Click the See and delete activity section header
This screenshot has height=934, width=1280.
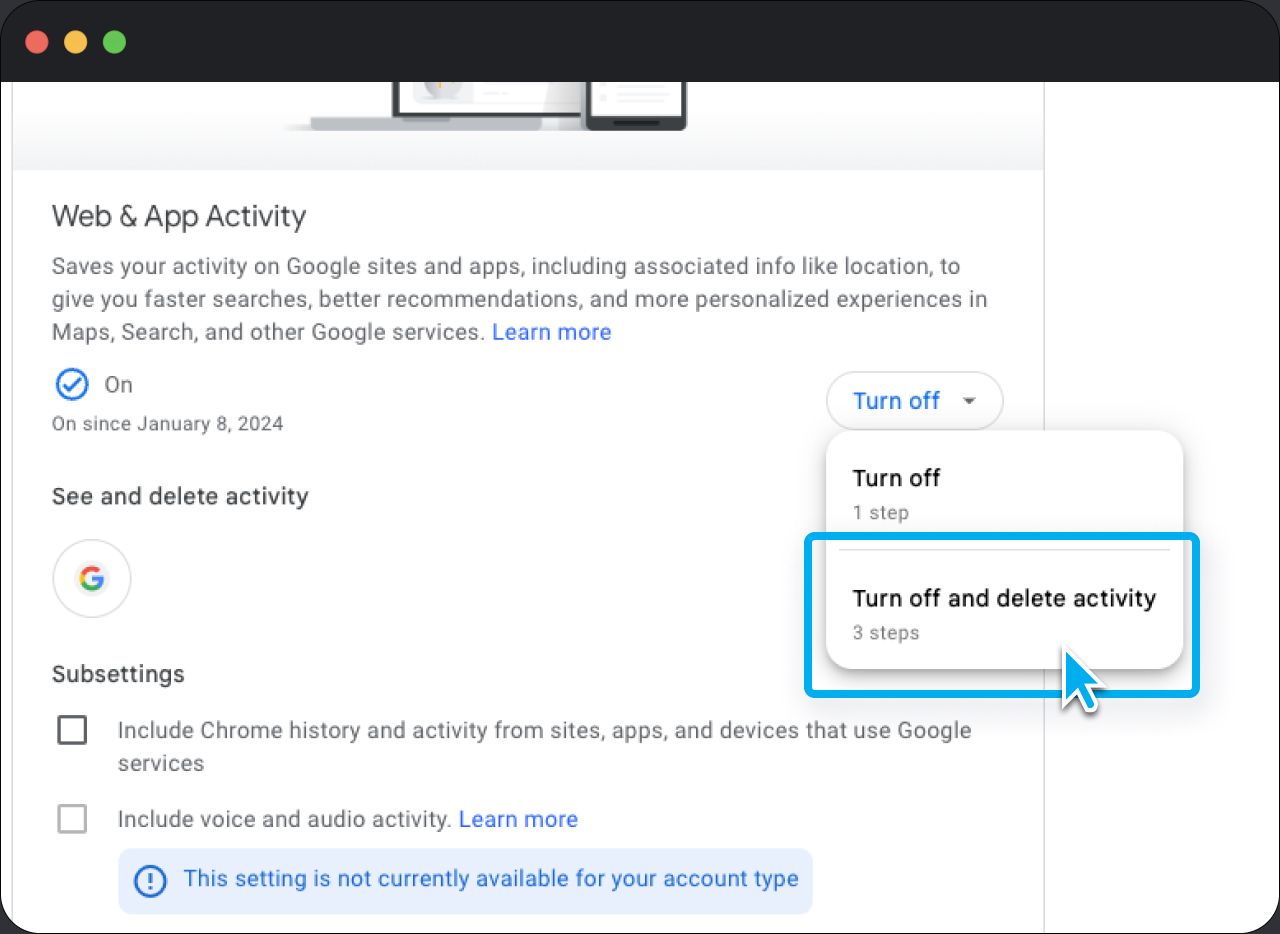pyautogui.click(x=180, y=496)
